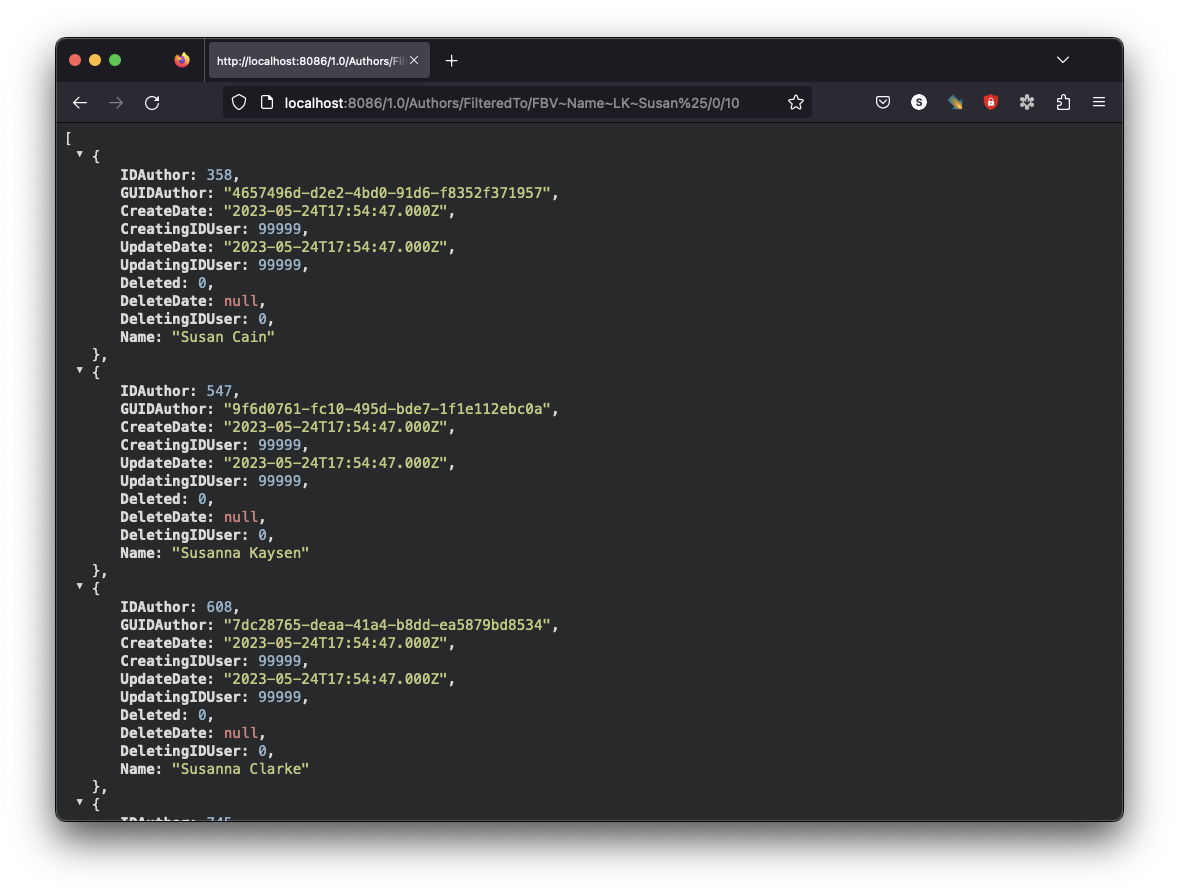Click null DeleteDate in Susanna Kaysen record
1179x895 pixels.
[x=241, y=517]
